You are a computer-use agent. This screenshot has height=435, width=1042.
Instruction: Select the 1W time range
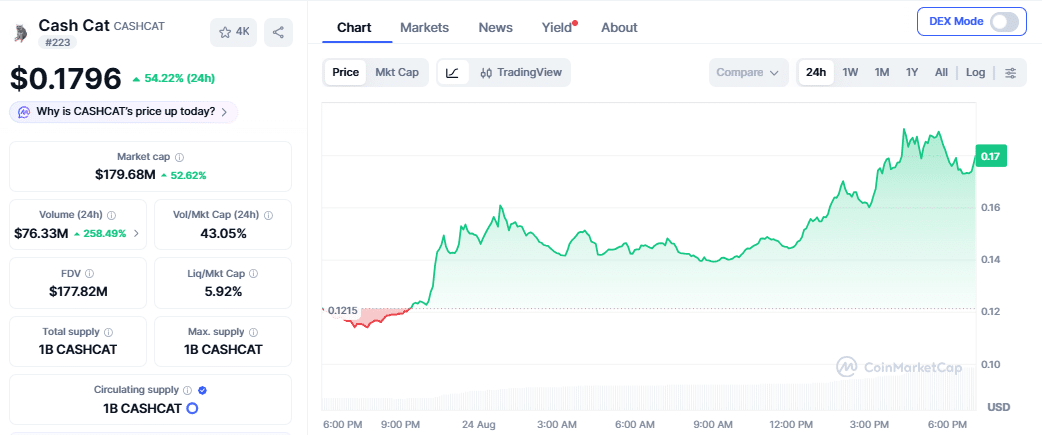coord(850,72)
